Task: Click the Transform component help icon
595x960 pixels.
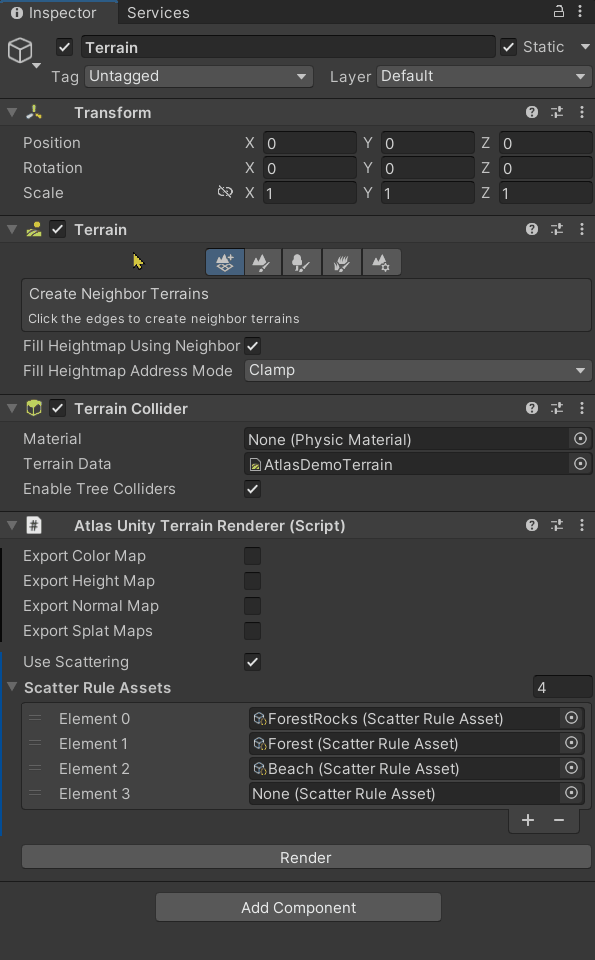Action: [531, 112]
